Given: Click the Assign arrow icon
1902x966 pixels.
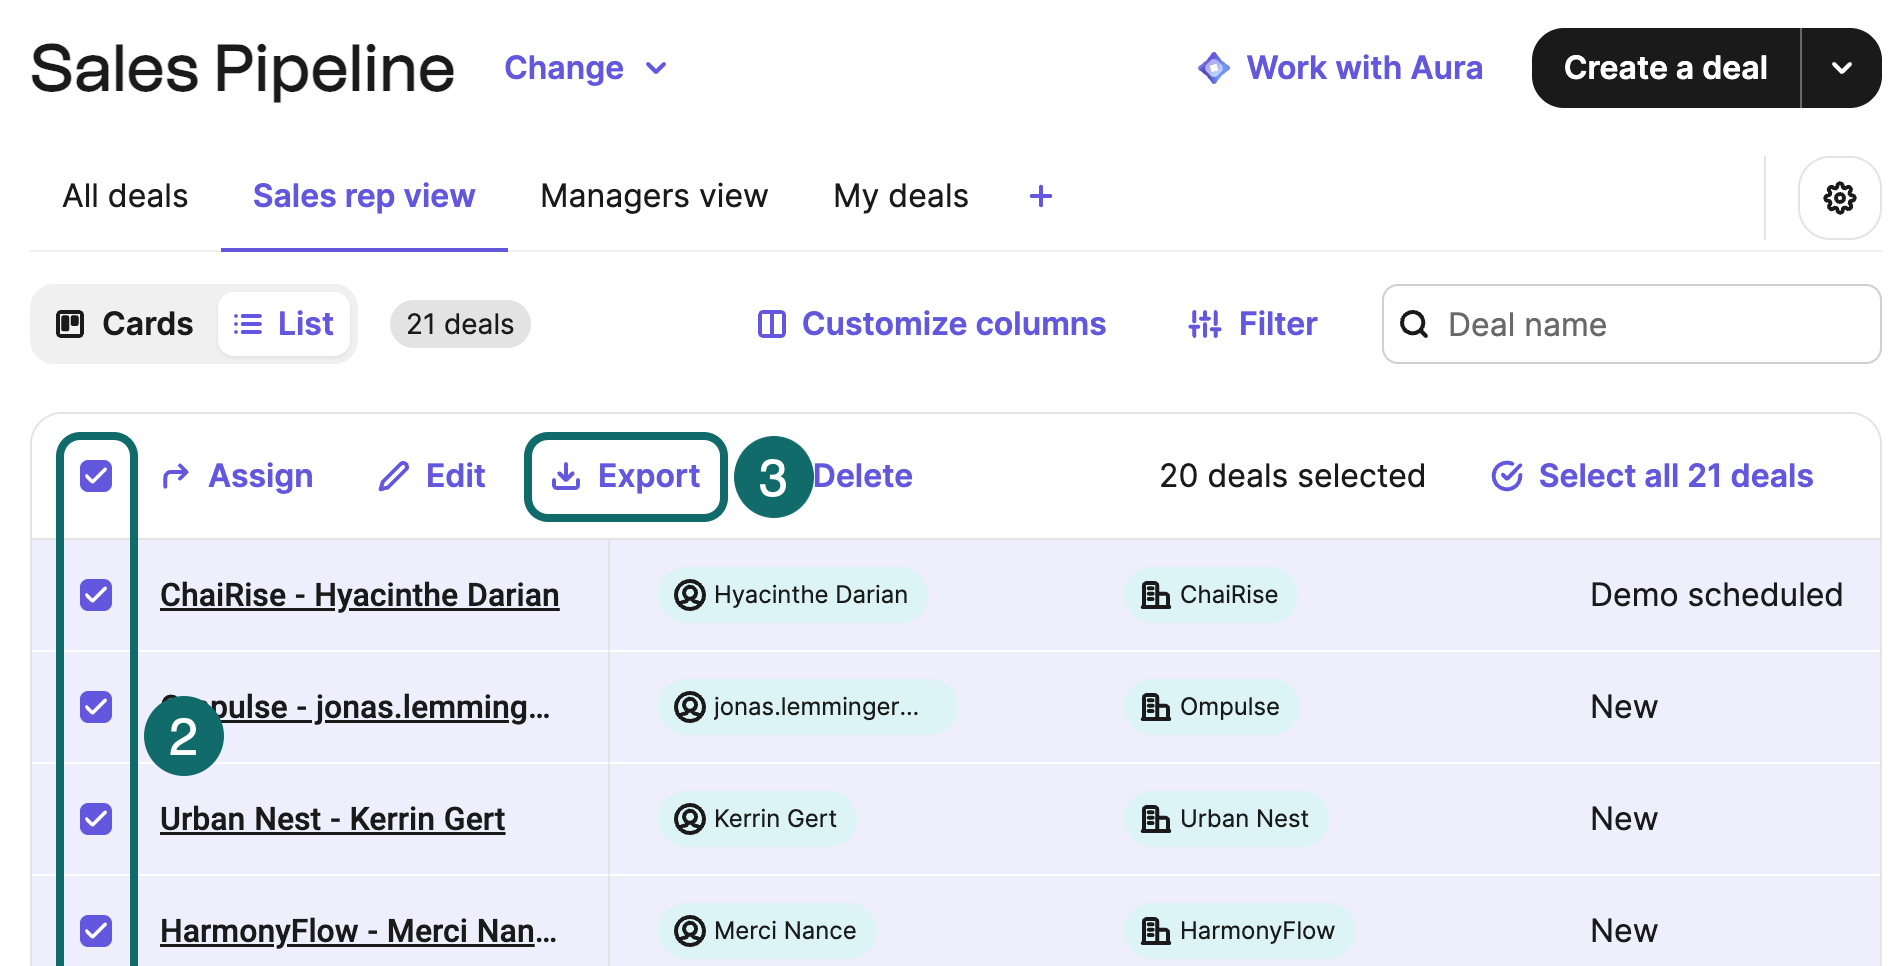Looking at the screenshot, I should click(x=176, y=476).
